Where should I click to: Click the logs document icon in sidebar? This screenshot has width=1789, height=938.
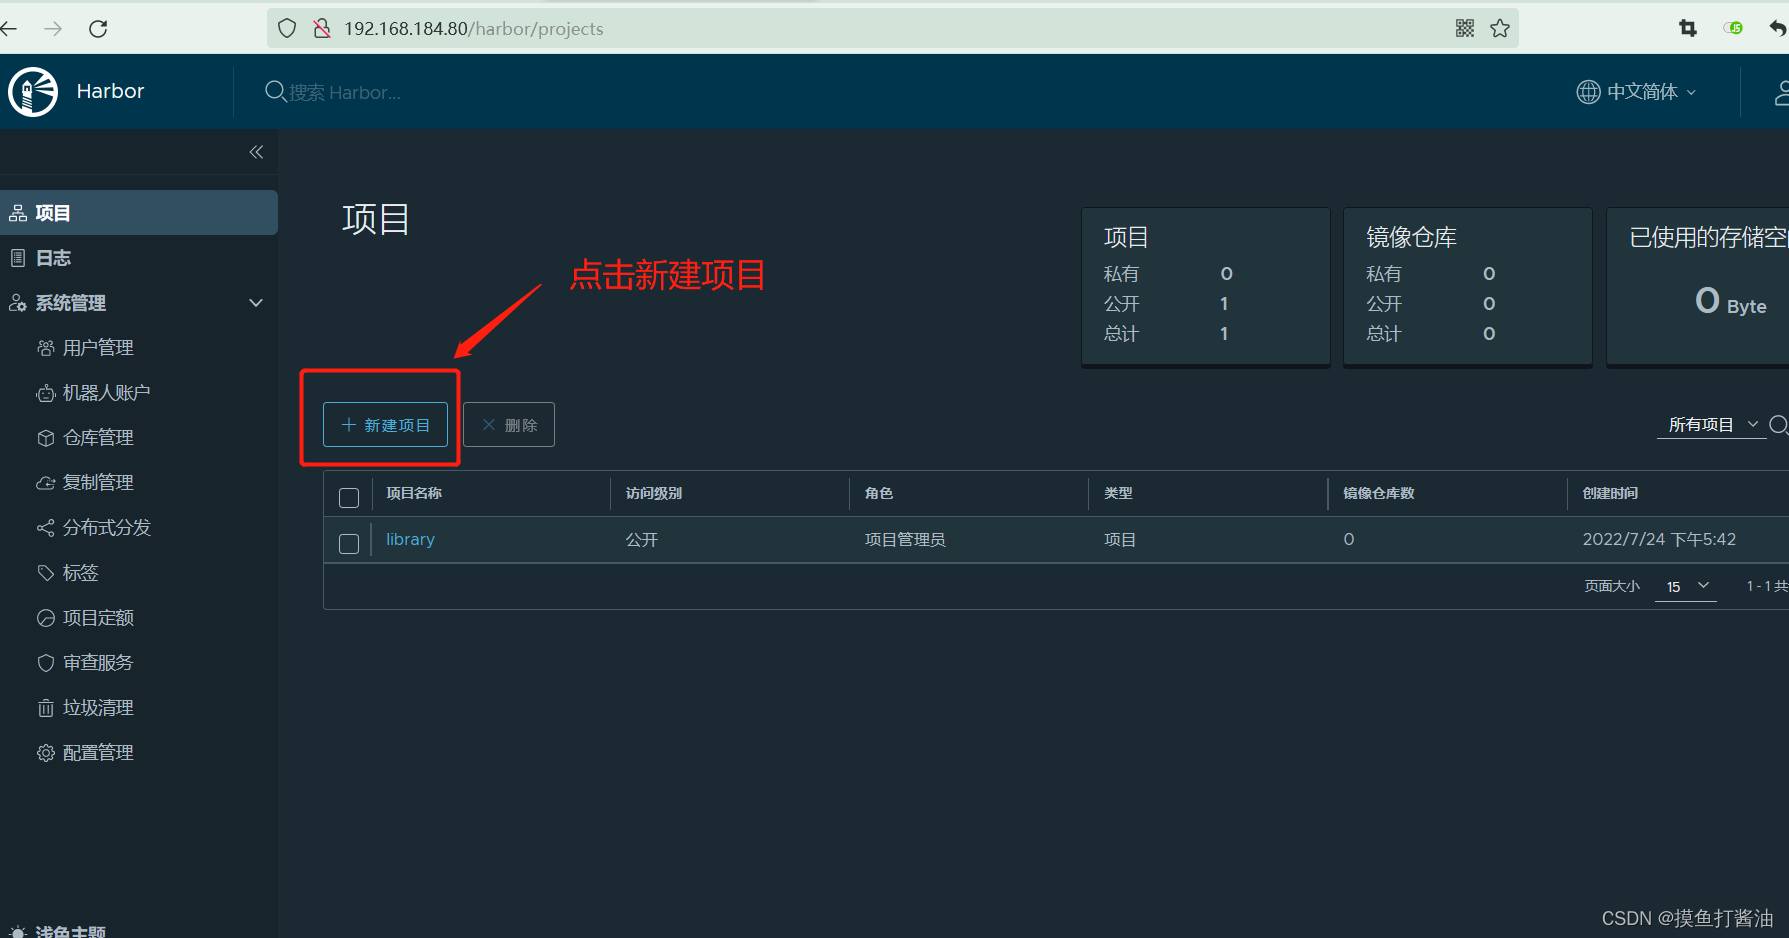pyautogui.click(x=18, y=258)
